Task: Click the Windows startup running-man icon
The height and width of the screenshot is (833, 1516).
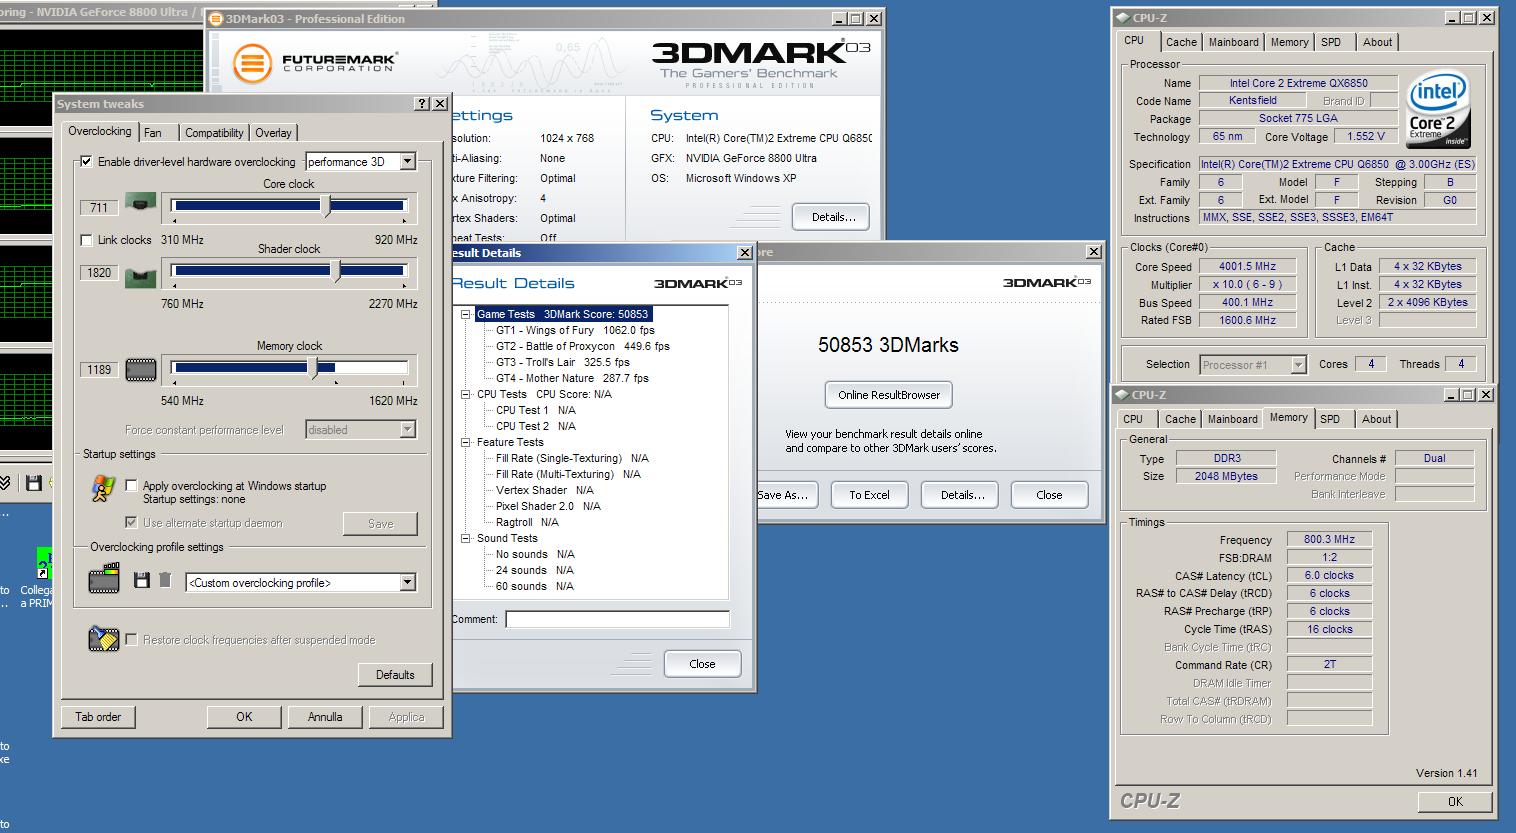Action: [102, 488]
